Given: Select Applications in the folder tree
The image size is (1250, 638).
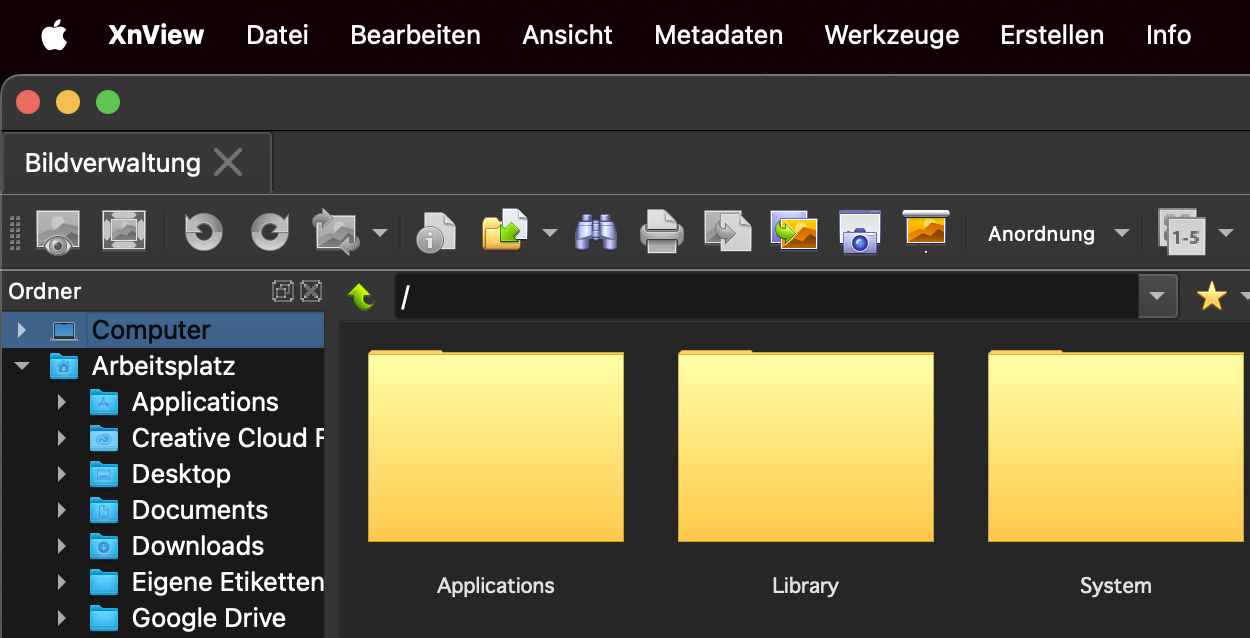Looking at the screenshot, I should [x=205, y=402].
